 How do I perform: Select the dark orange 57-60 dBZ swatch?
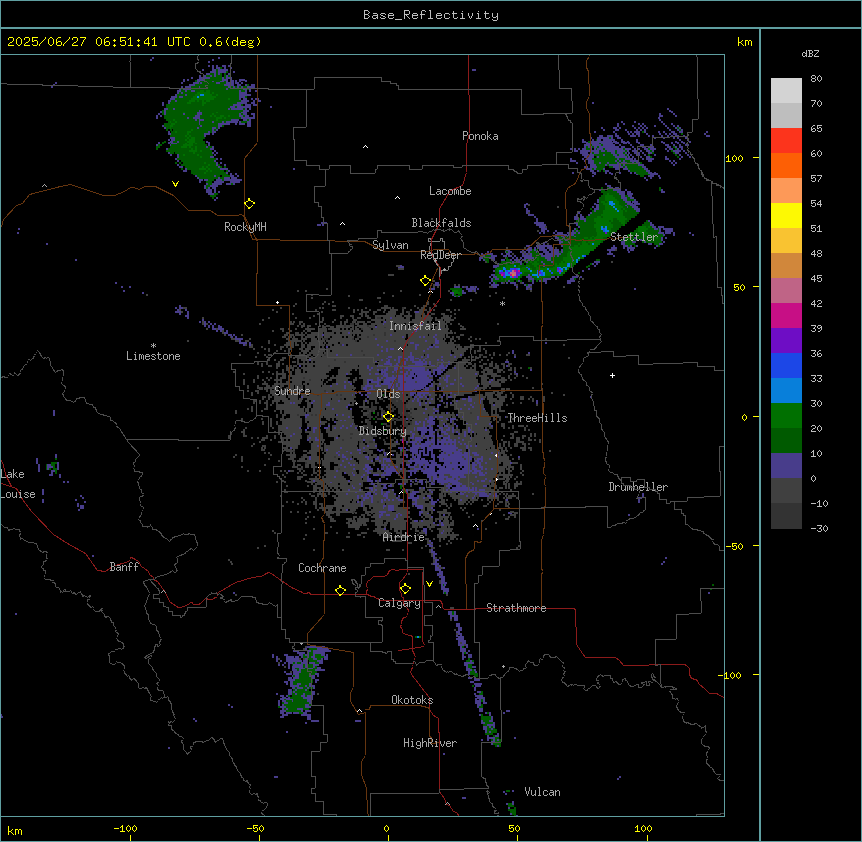click(786, 166)
